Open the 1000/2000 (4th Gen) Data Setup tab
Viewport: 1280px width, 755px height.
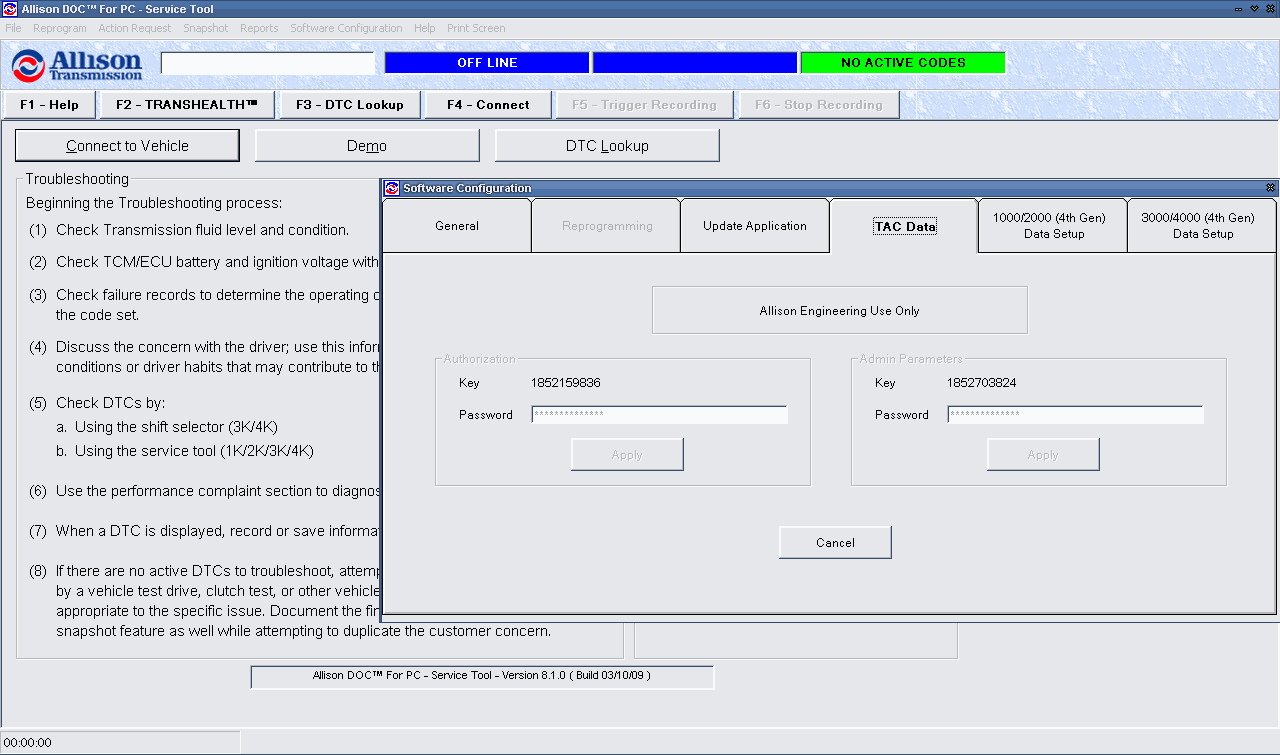1054,226
